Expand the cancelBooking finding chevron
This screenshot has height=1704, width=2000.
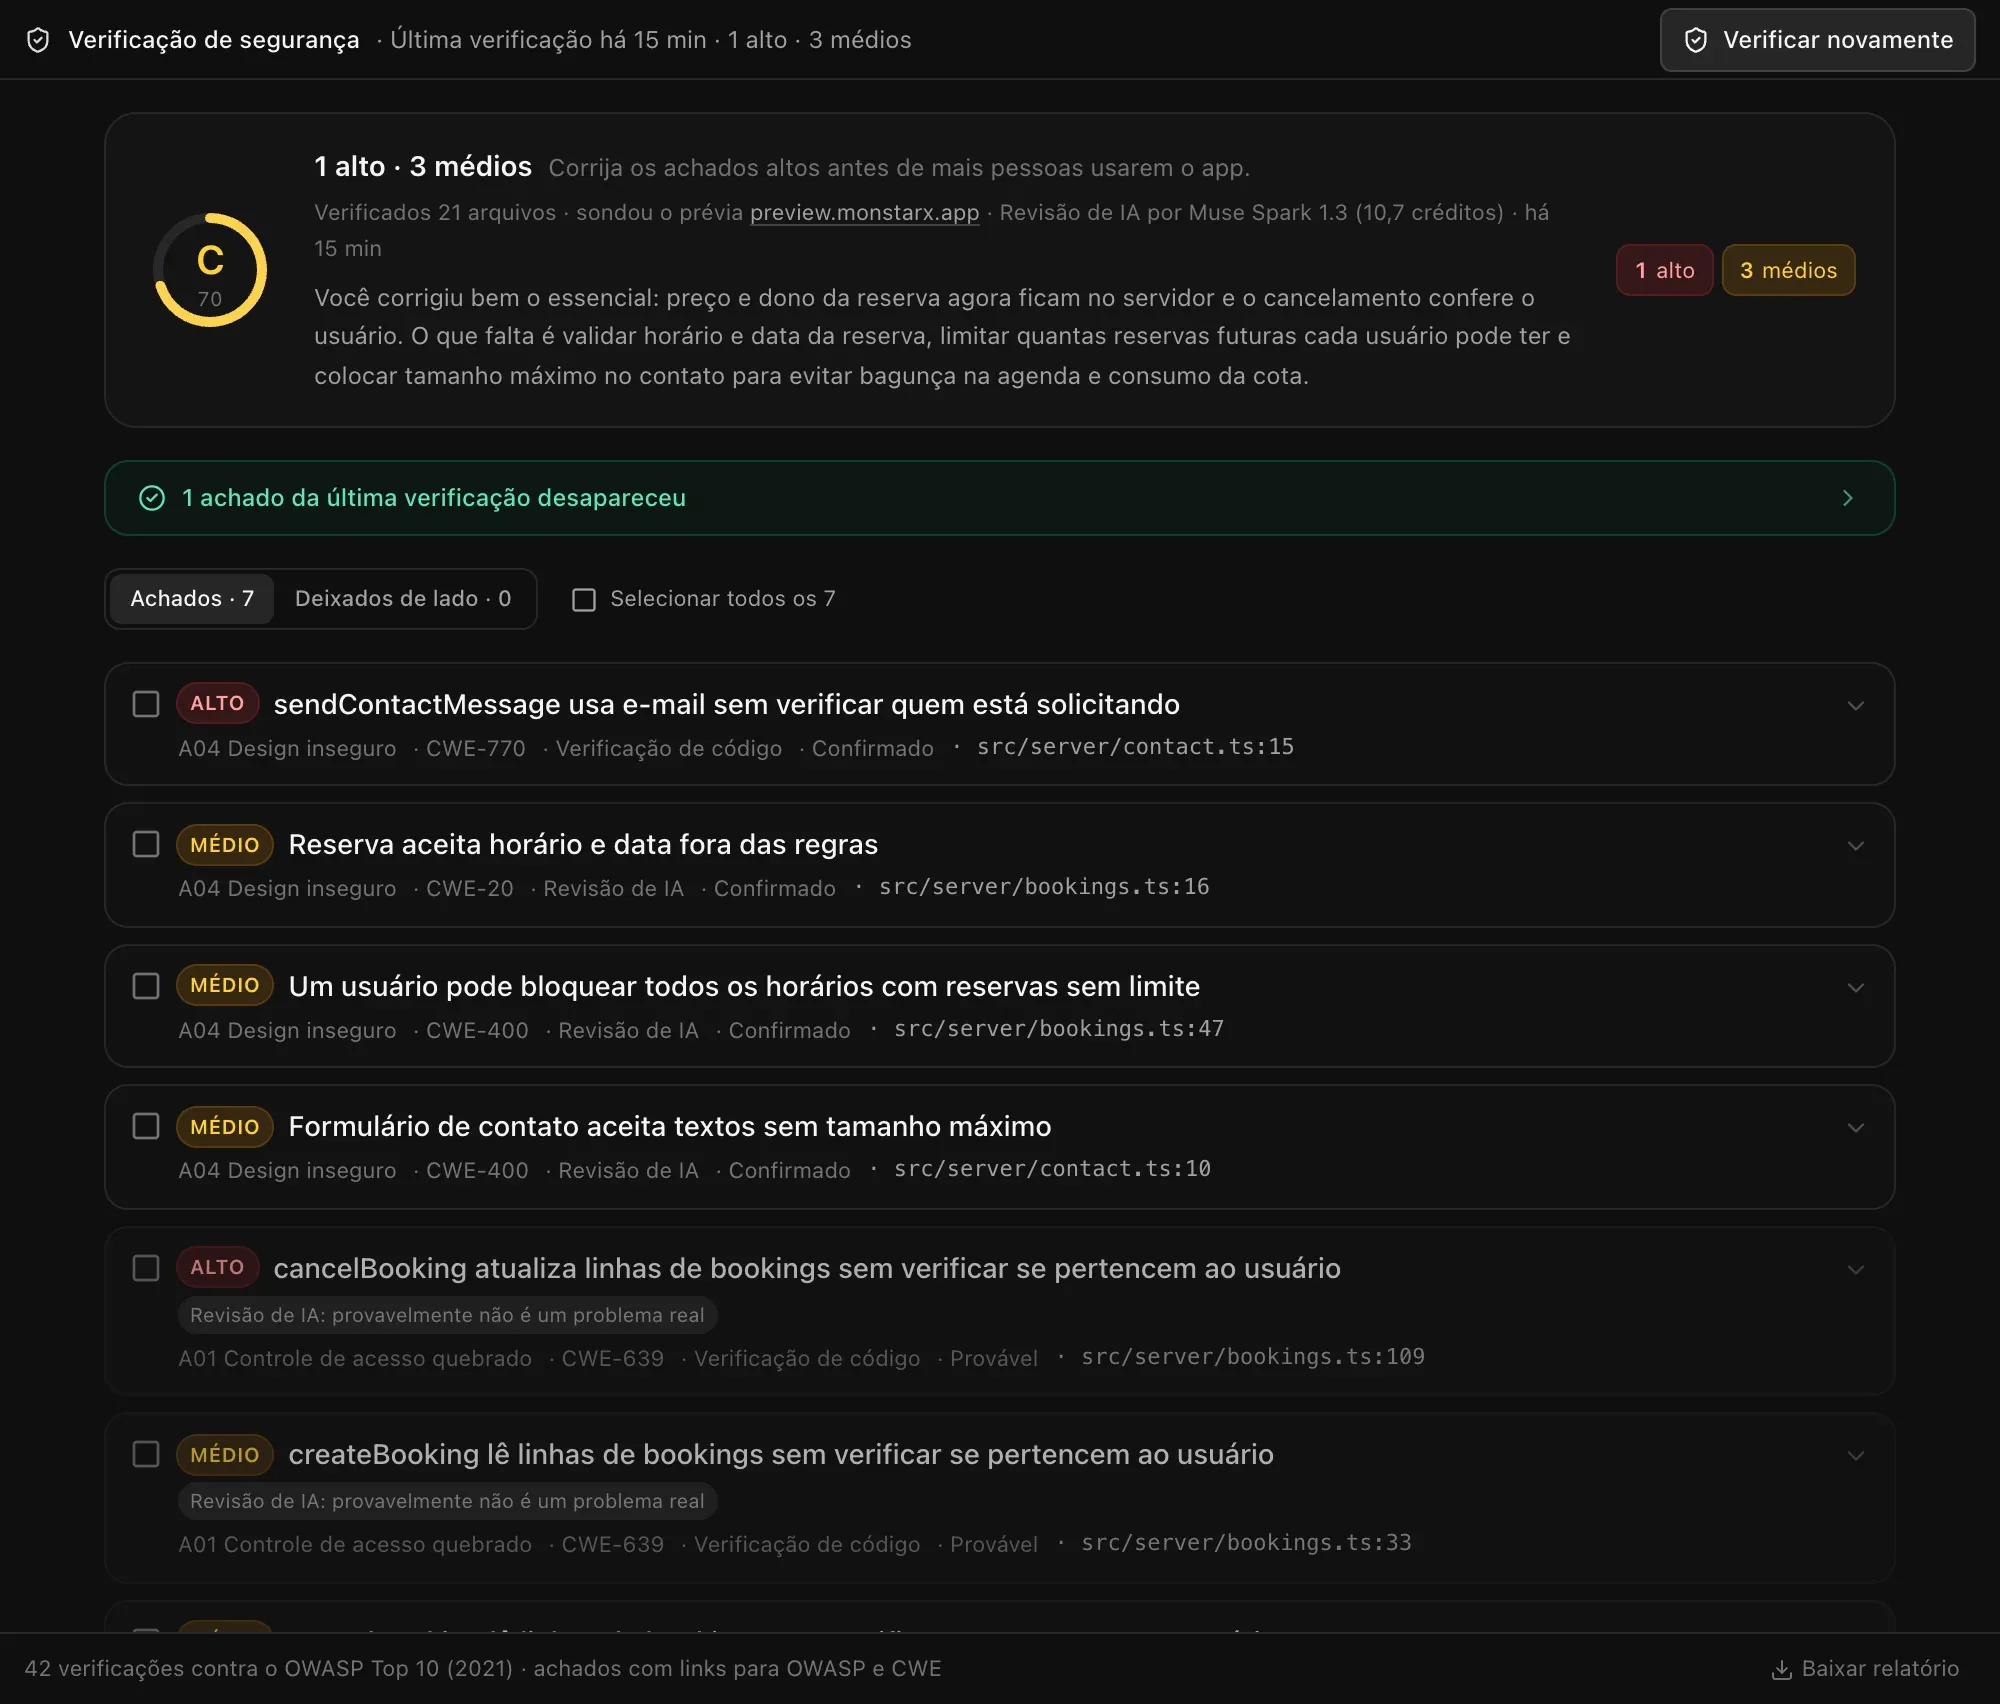pyautogui.click(x=1856, y=1269)
